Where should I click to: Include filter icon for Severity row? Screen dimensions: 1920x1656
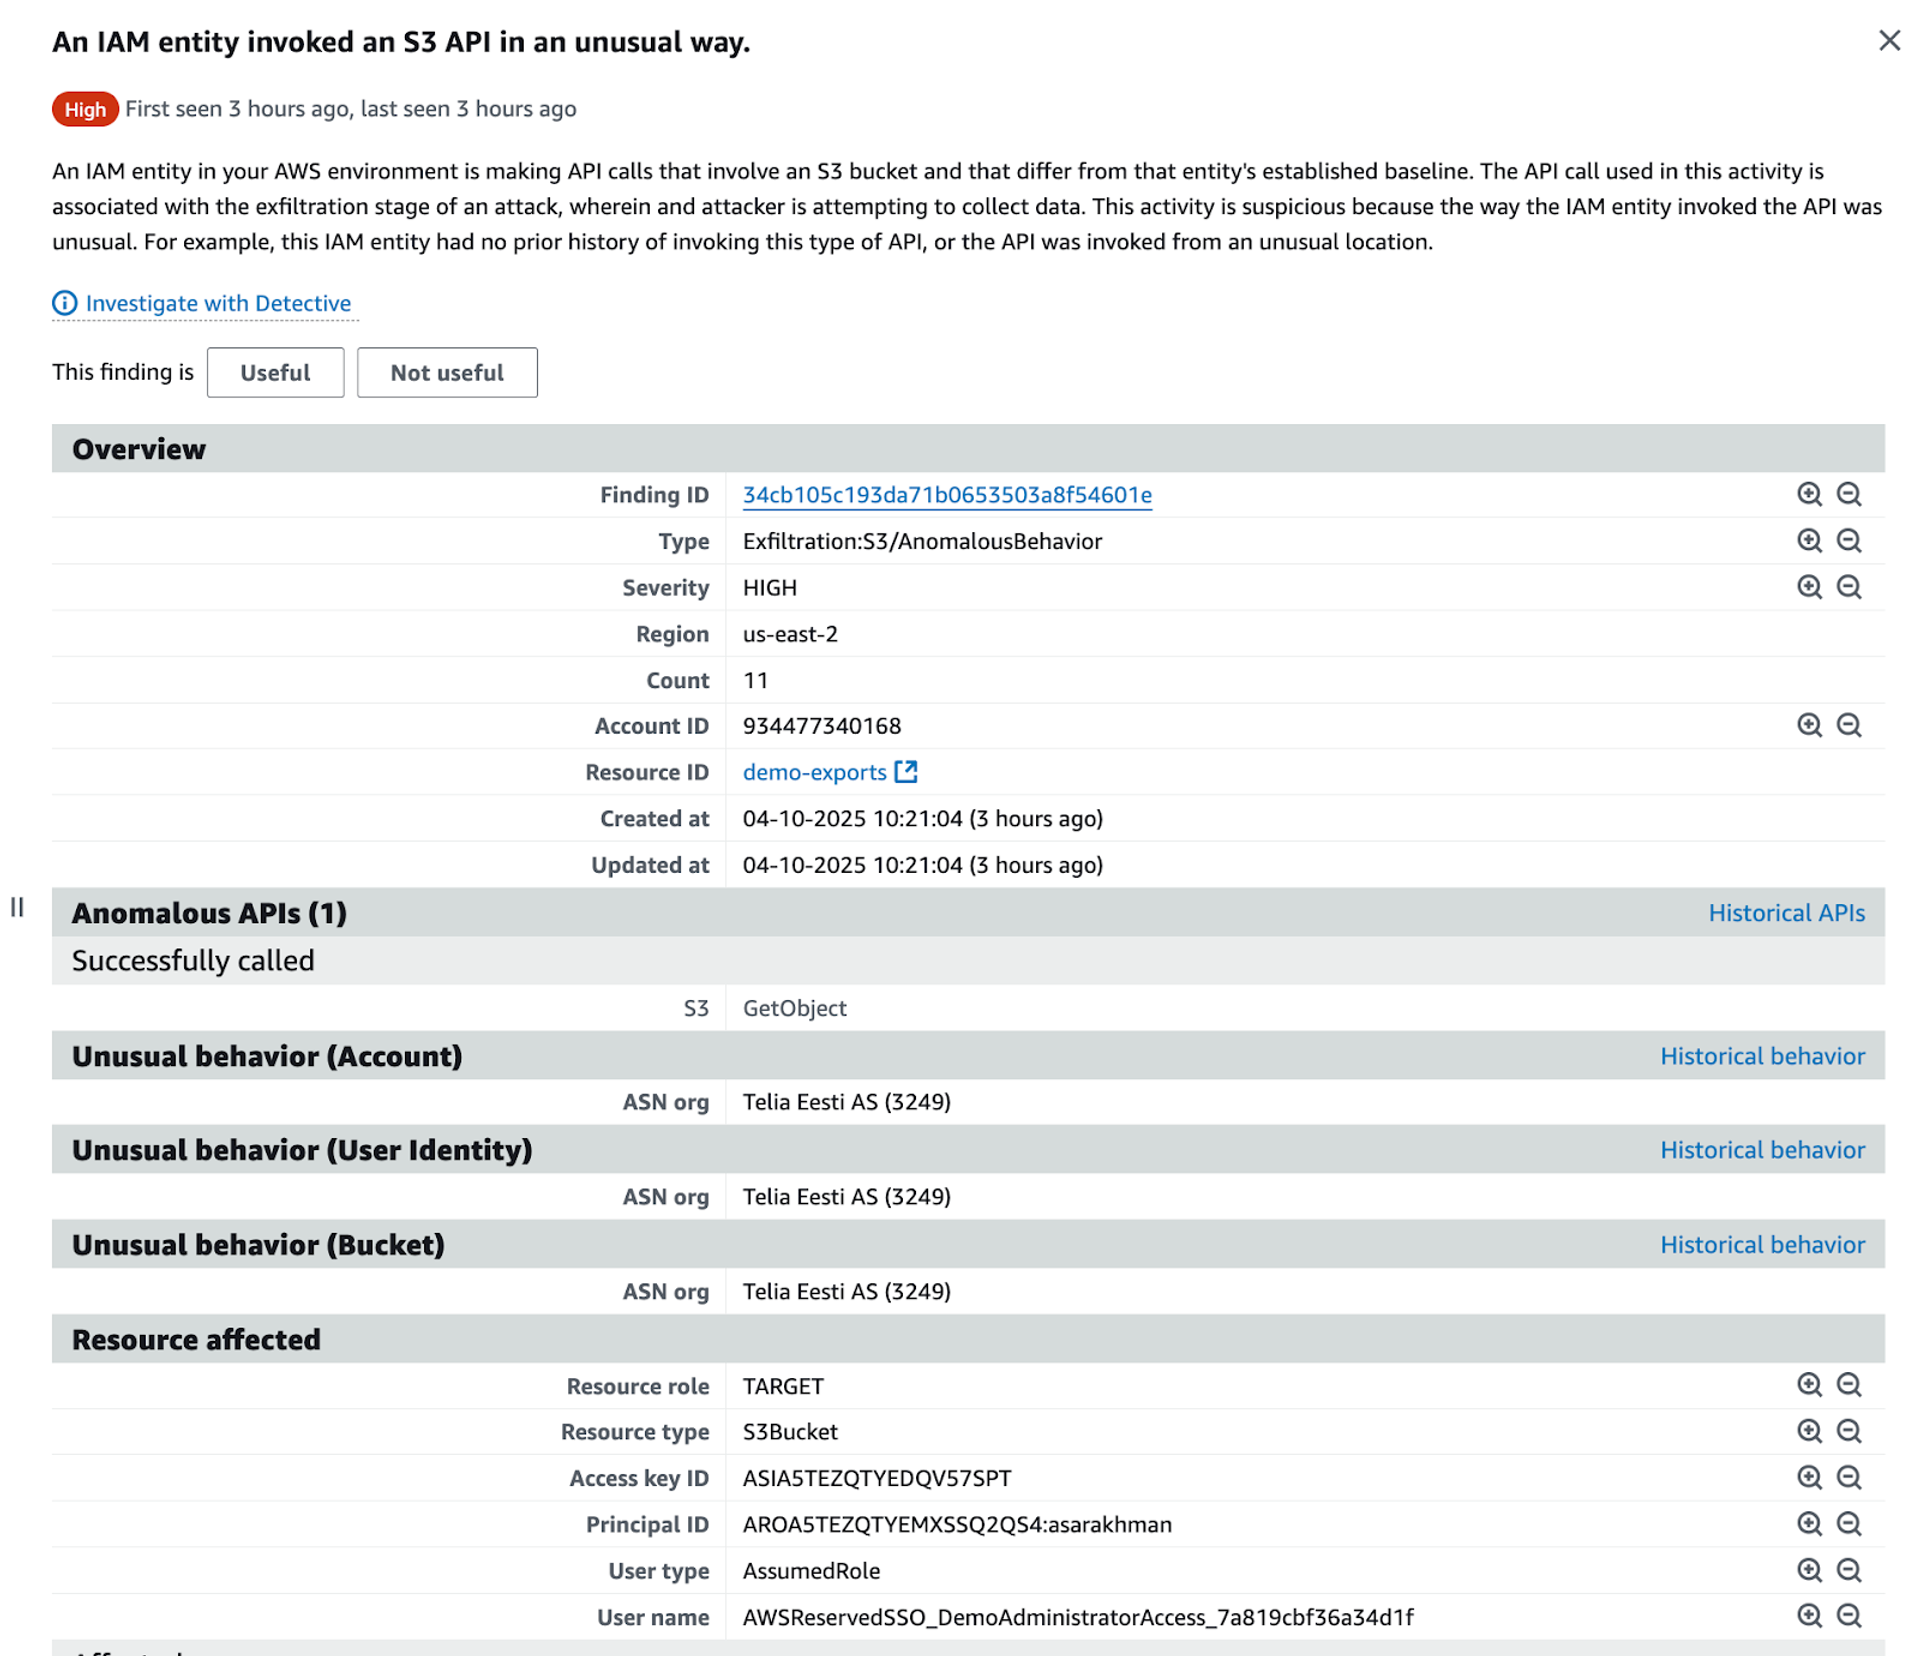click(x=1809, y=587)
